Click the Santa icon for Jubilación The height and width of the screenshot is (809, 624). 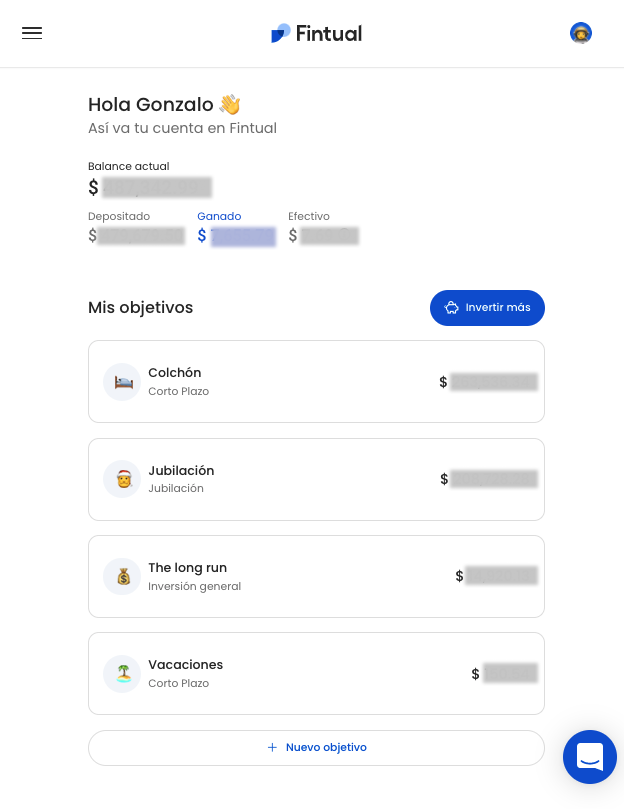[122, 479]
